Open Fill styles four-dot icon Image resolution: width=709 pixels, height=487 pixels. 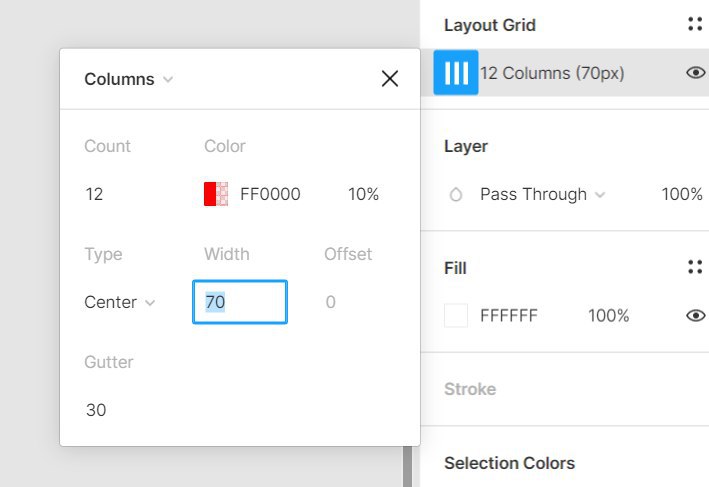(695, 267)
